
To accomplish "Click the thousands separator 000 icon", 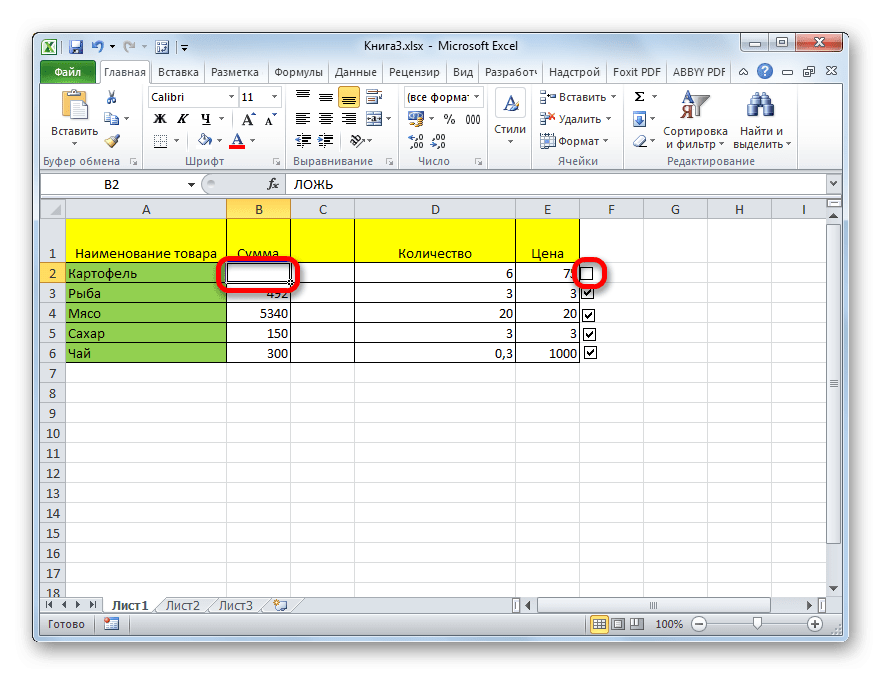I will coord(472,119).
